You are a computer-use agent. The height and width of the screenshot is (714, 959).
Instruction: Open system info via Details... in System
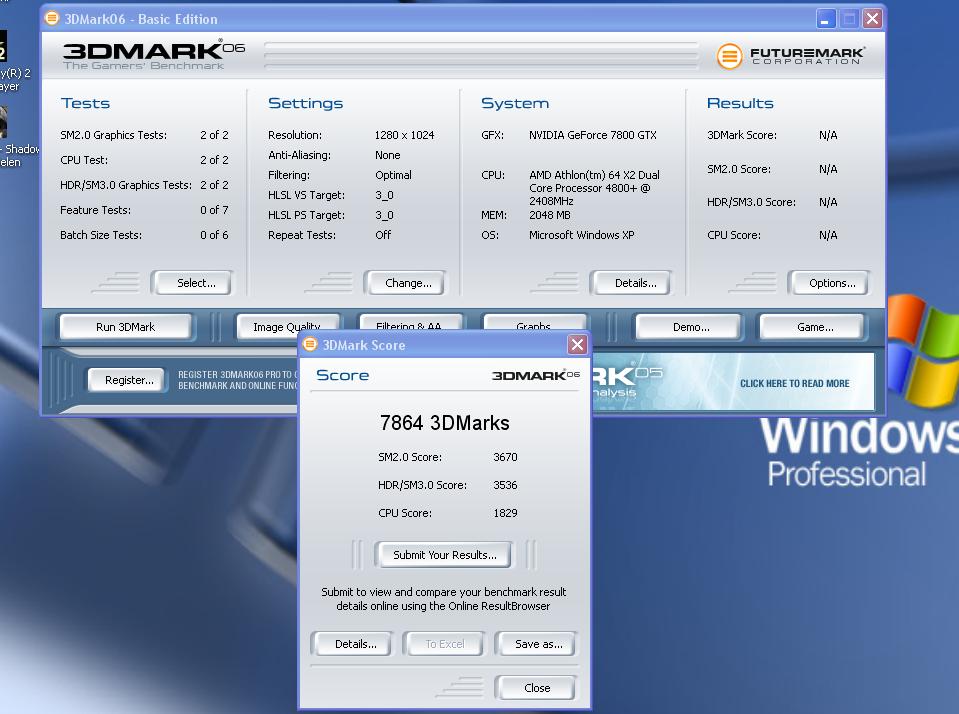[x=631, y=283]
